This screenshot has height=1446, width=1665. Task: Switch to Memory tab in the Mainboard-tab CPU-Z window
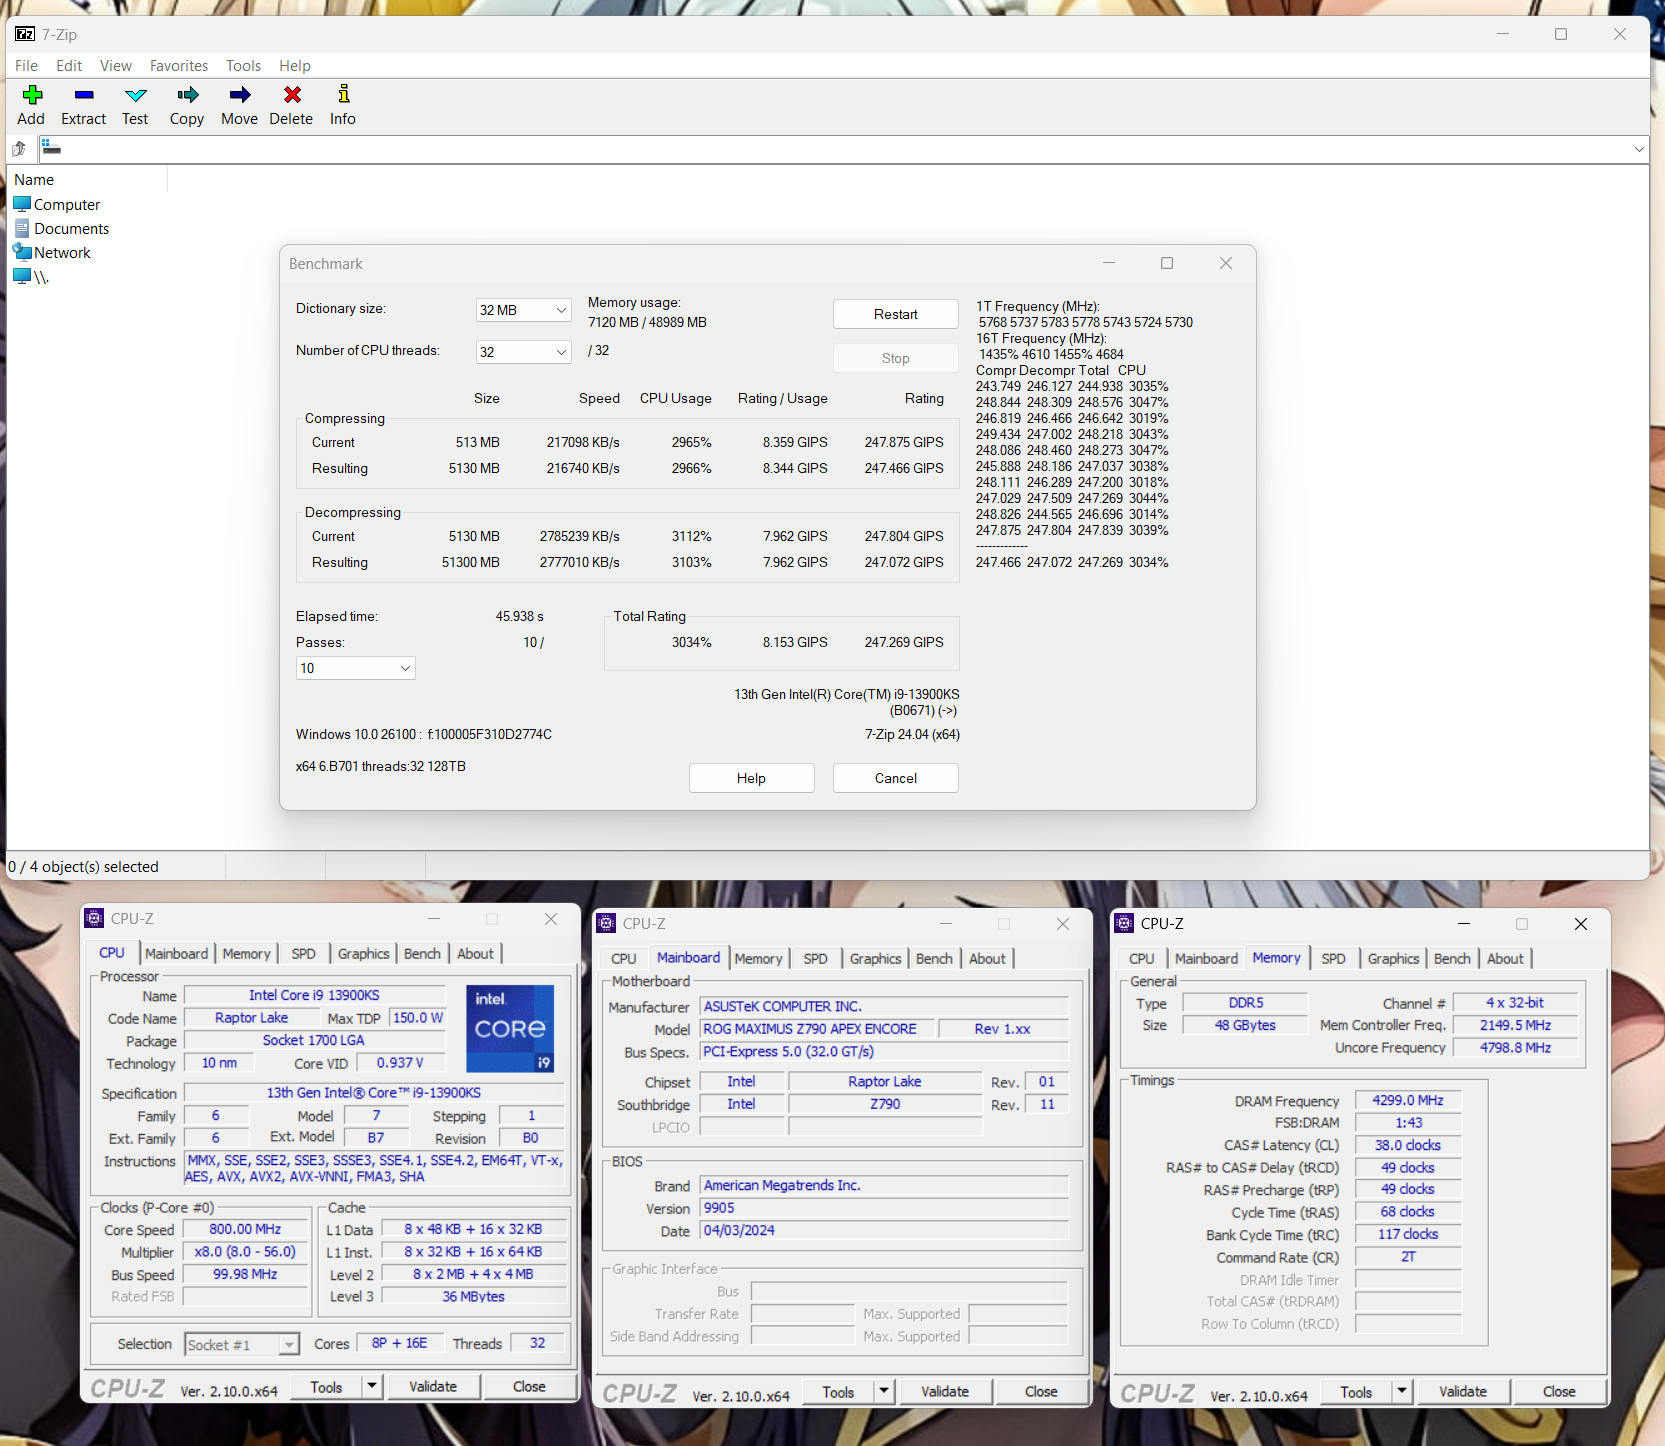(759, 959)
